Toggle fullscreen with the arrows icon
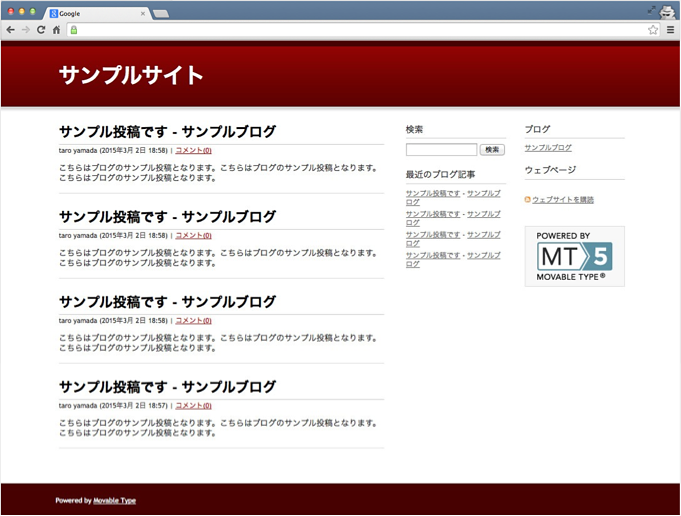Image resolution: width=681 pixels, height=516 pixels. (x=651, y=10)
